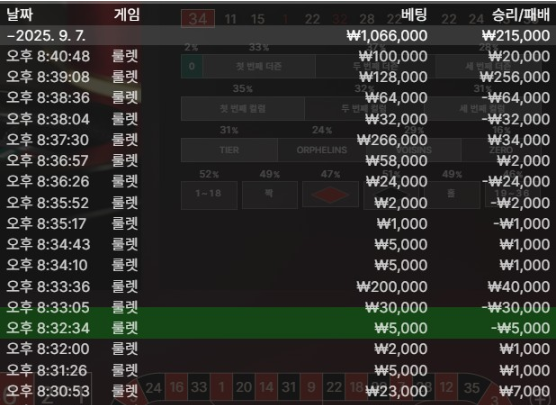The height and width of the screenshot is (405, 558).
Task: Click the 승리/패배 column header
Action: pos(521,15)
